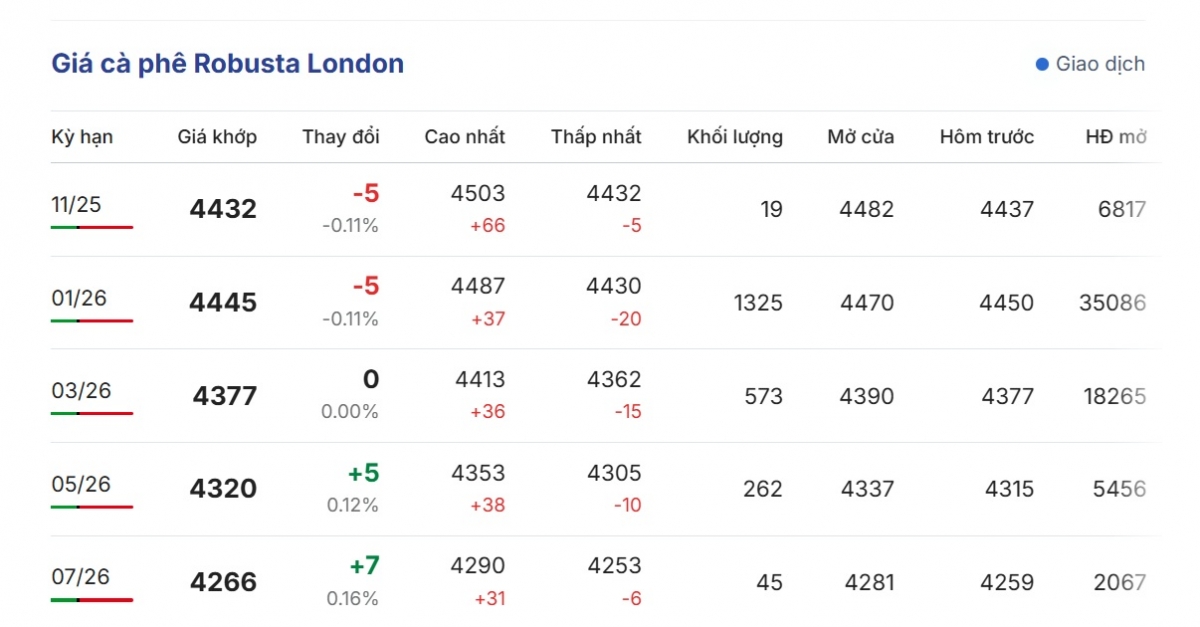Click the Hôm trước column header
The width and height of the screenshot is (1200, 627).
click(987, 137)
